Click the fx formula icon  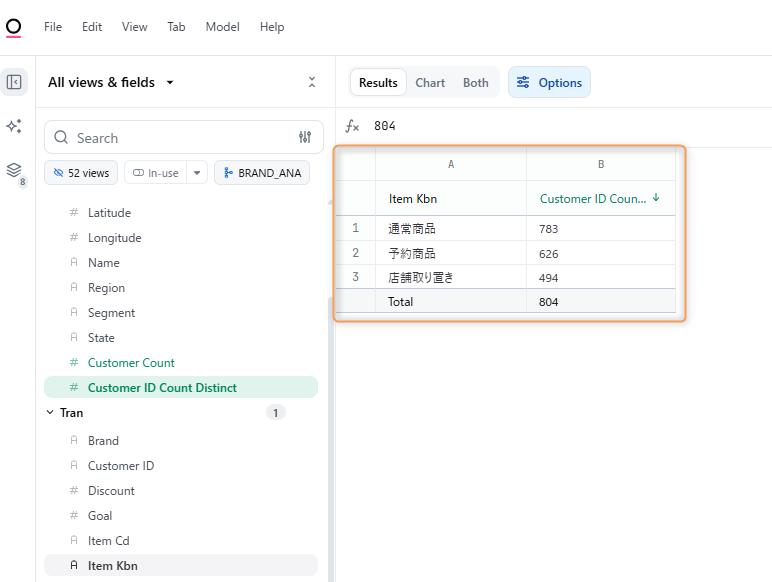[x=352, y=126]
